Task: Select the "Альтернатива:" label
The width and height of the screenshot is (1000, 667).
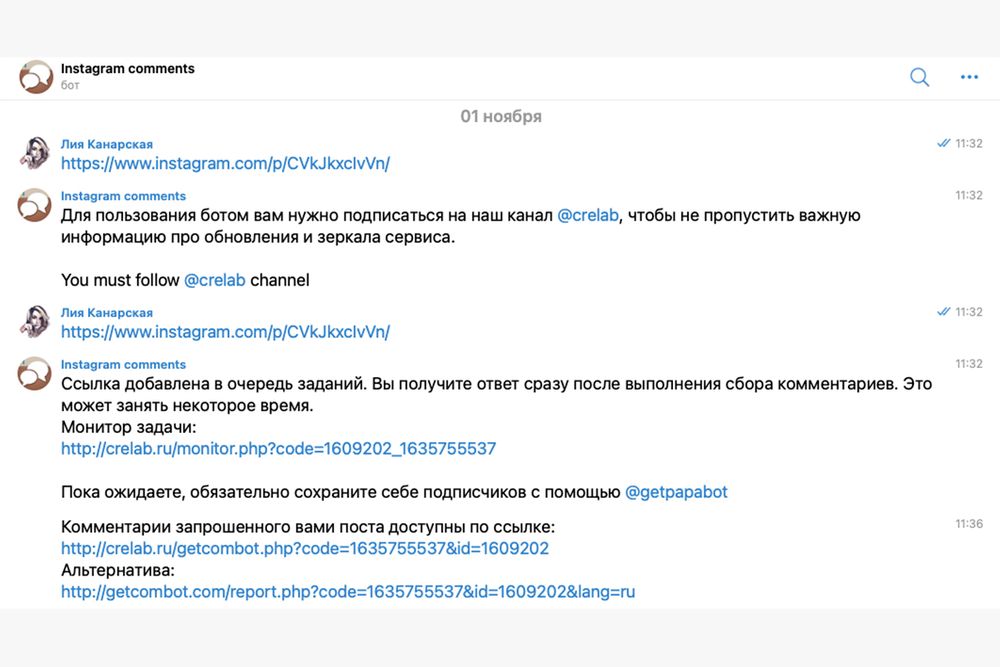Action: (117, 570)
